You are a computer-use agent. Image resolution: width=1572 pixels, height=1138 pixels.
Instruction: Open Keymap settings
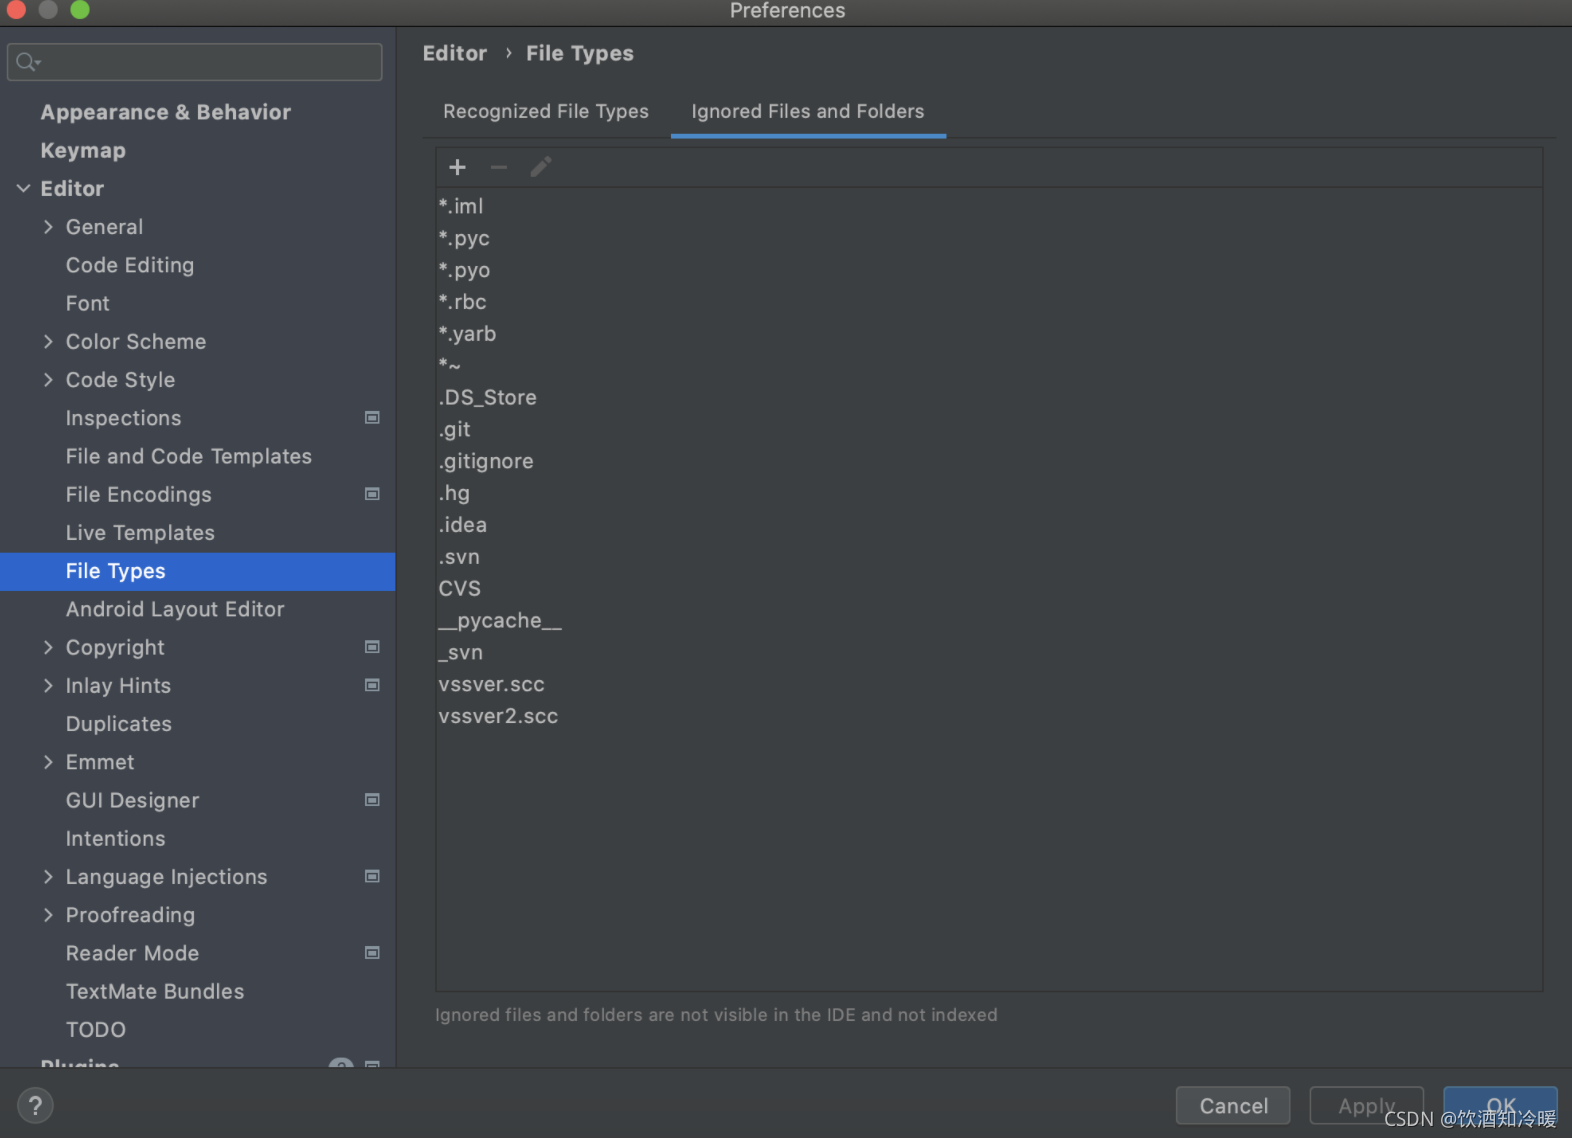pos(83,150)
